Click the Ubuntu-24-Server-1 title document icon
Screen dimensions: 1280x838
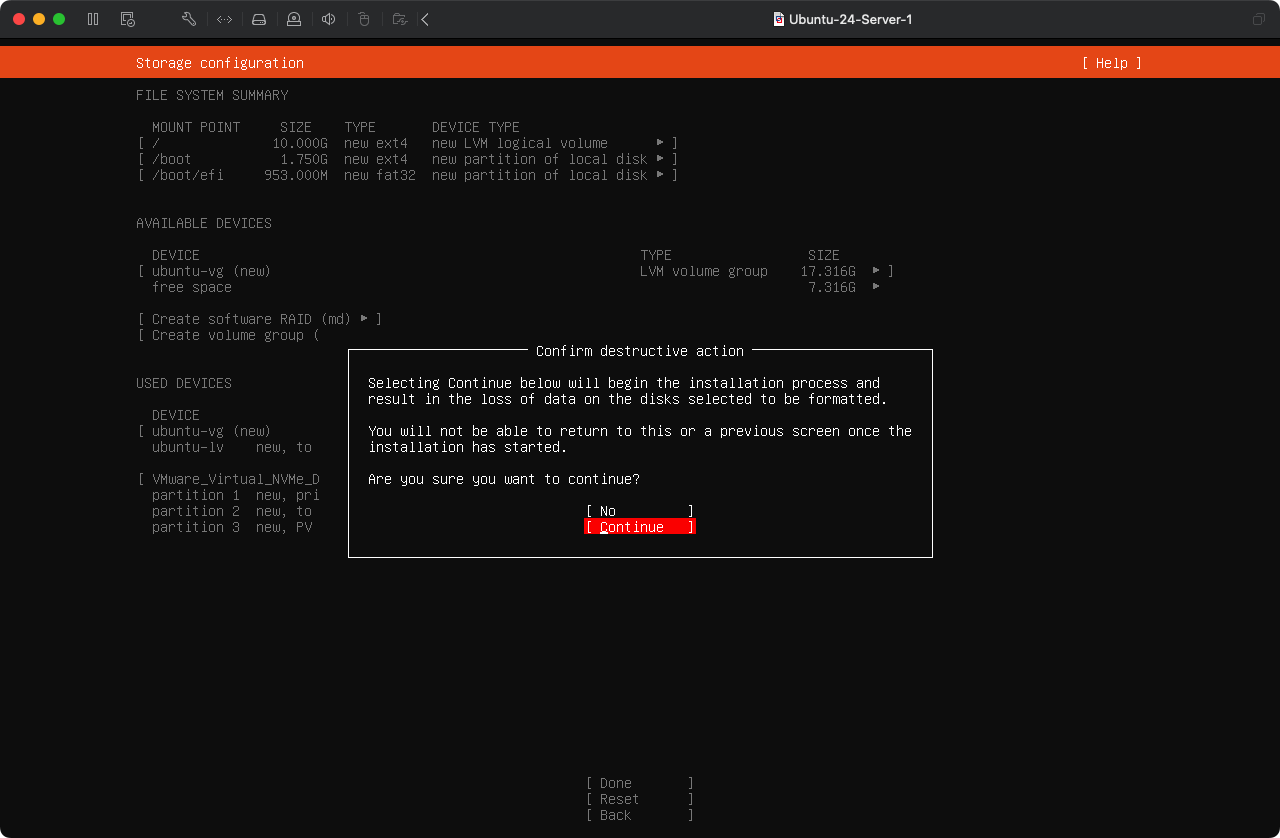[779, 19]
